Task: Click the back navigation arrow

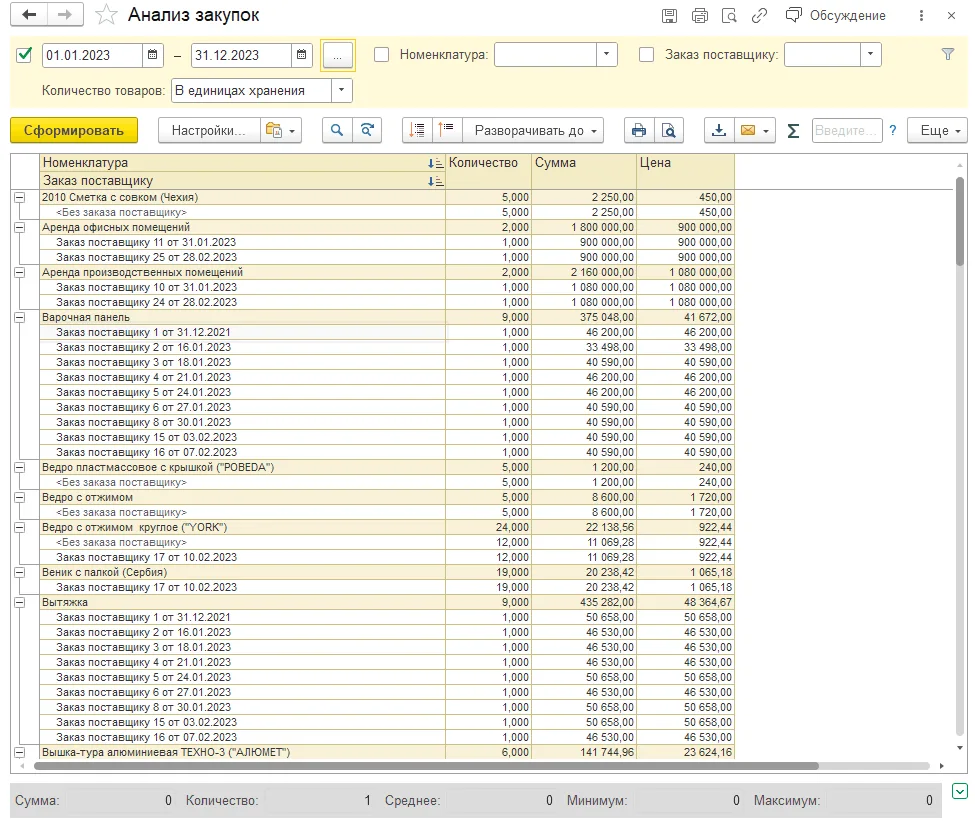Action: 29,15
